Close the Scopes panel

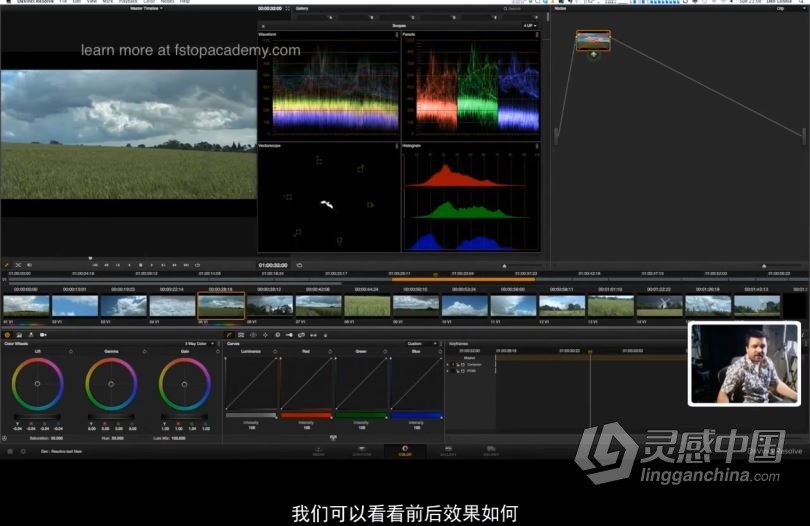pos(263,26)
